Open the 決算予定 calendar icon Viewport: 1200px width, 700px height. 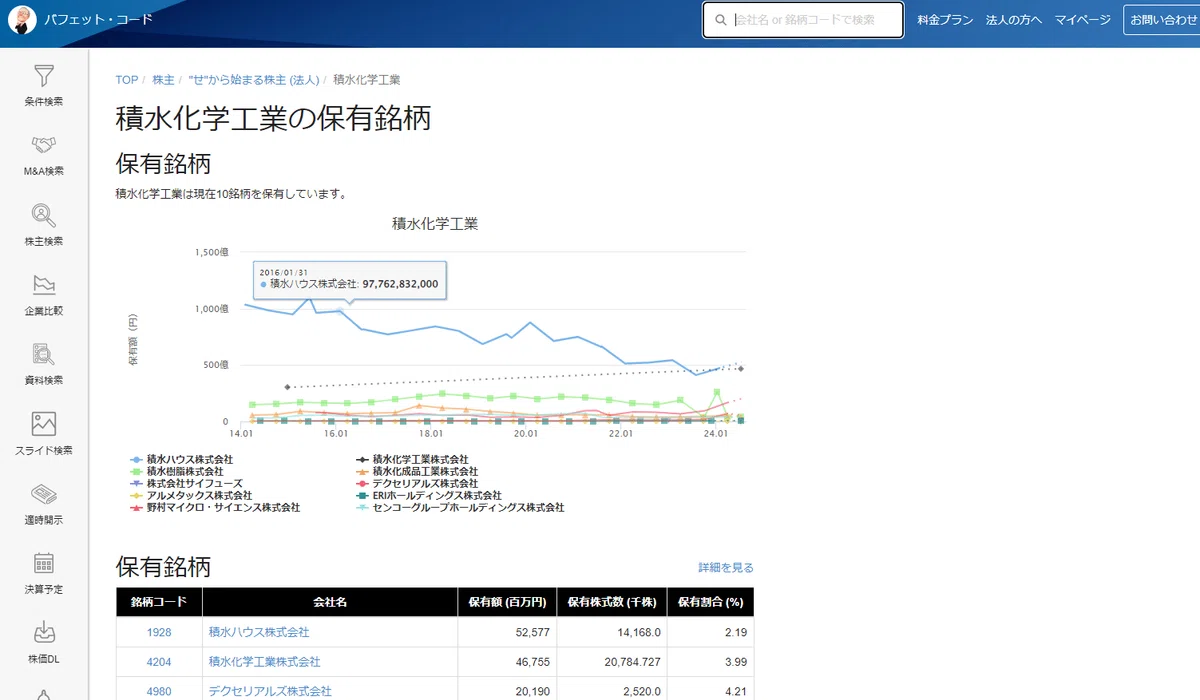[x=44, y=563]
